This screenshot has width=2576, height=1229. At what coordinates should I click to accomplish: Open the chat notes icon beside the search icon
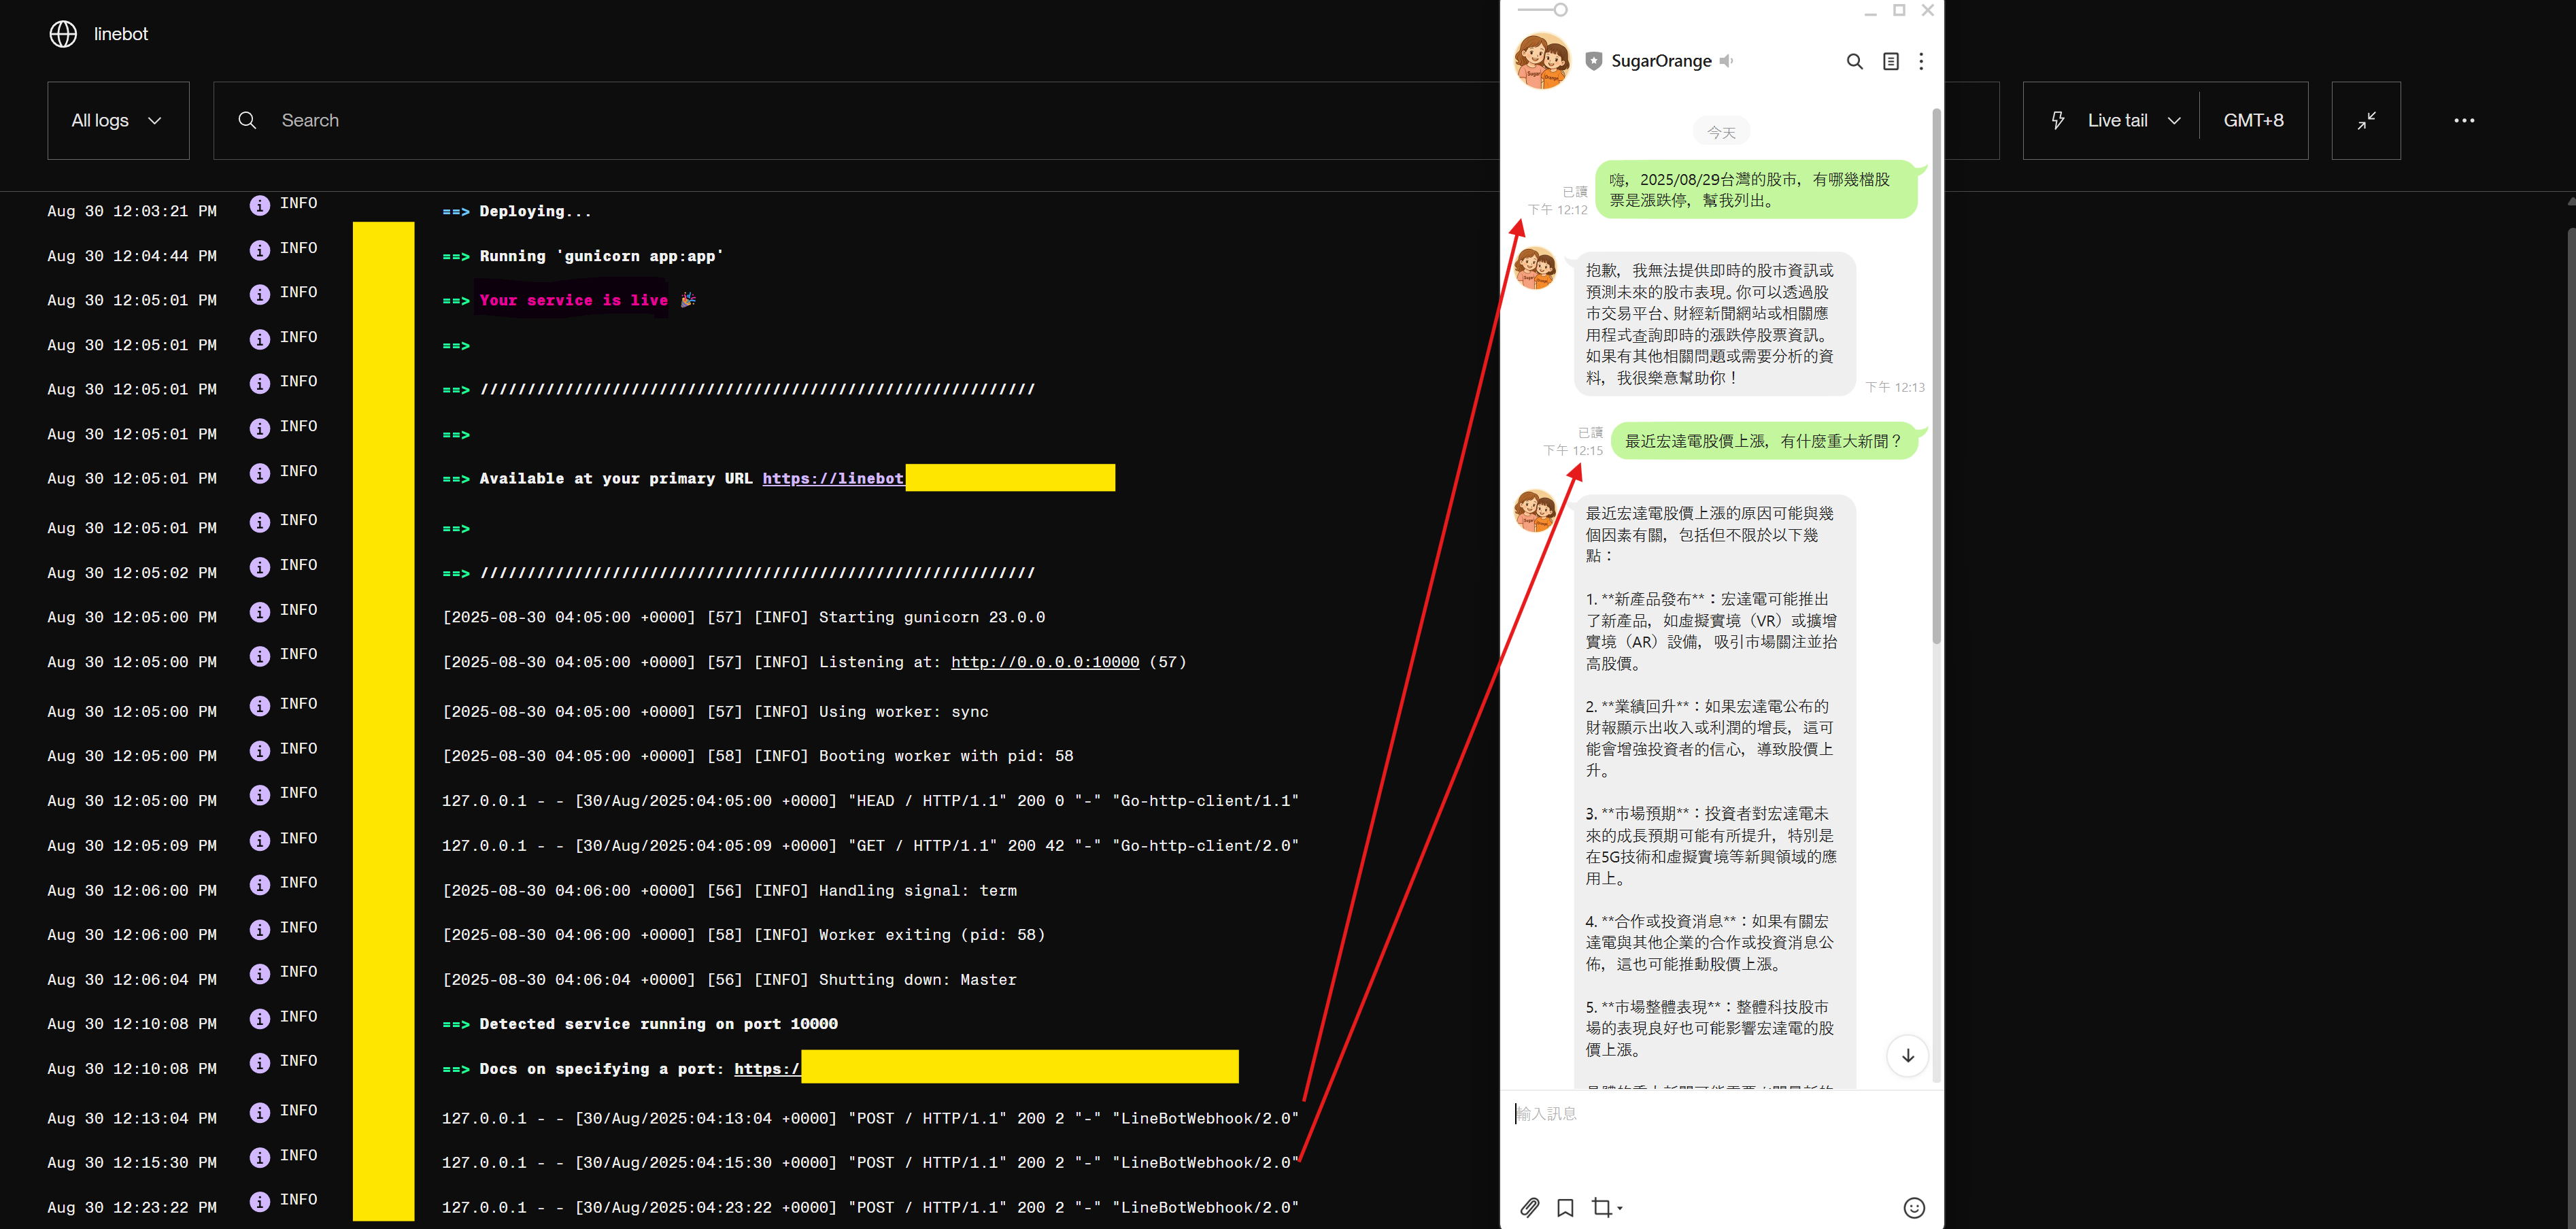[1890, 61]
